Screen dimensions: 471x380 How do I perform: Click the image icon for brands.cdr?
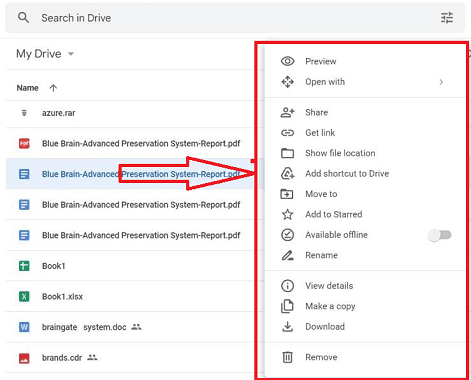point(24,358)
